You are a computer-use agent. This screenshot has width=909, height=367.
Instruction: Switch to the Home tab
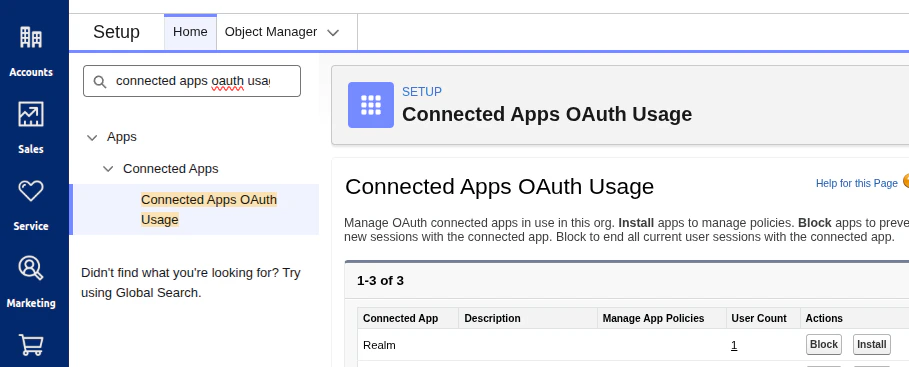click(x=190, y=32)
